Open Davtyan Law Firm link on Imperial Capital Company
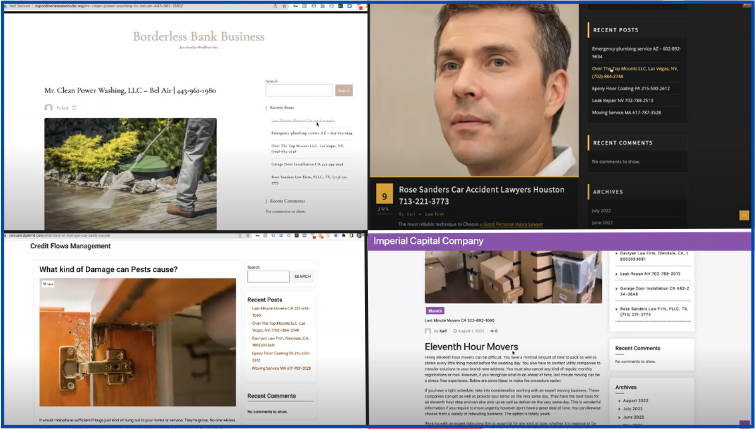The width and height of the screenshot is (755, 429). click(x=654, y=256)
